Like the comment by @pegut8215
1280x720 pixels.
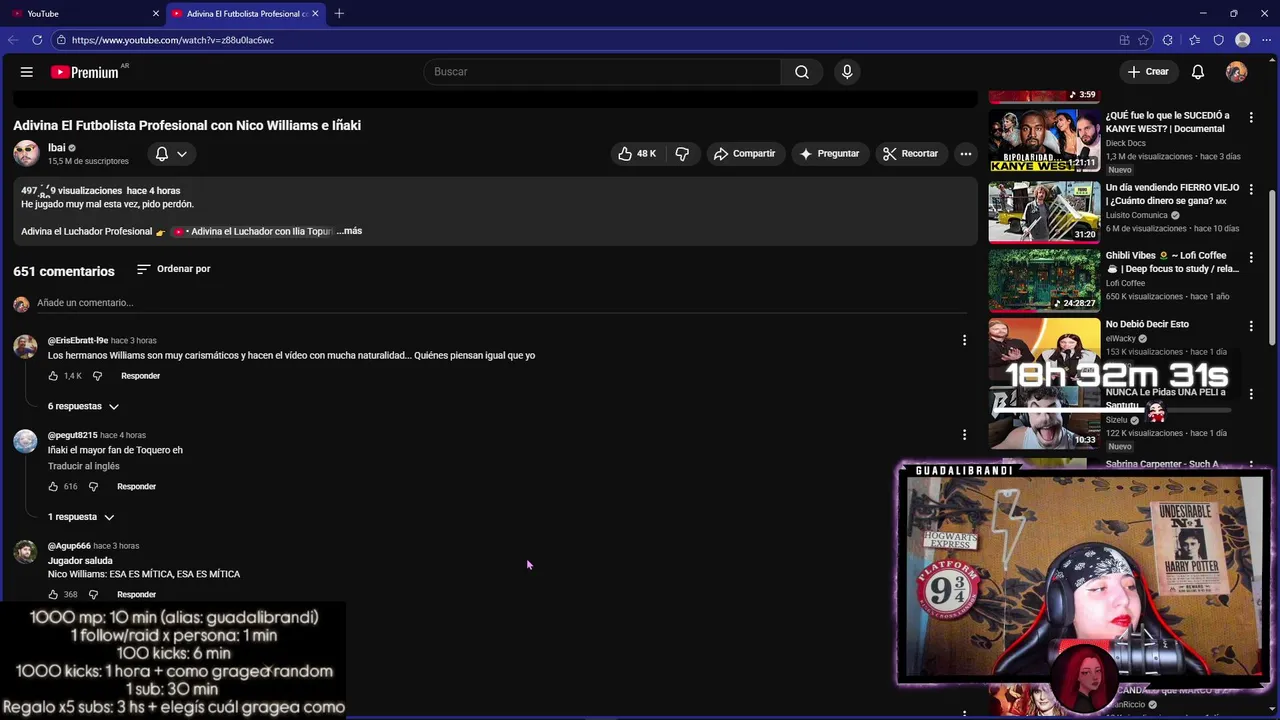coord(53,487)
